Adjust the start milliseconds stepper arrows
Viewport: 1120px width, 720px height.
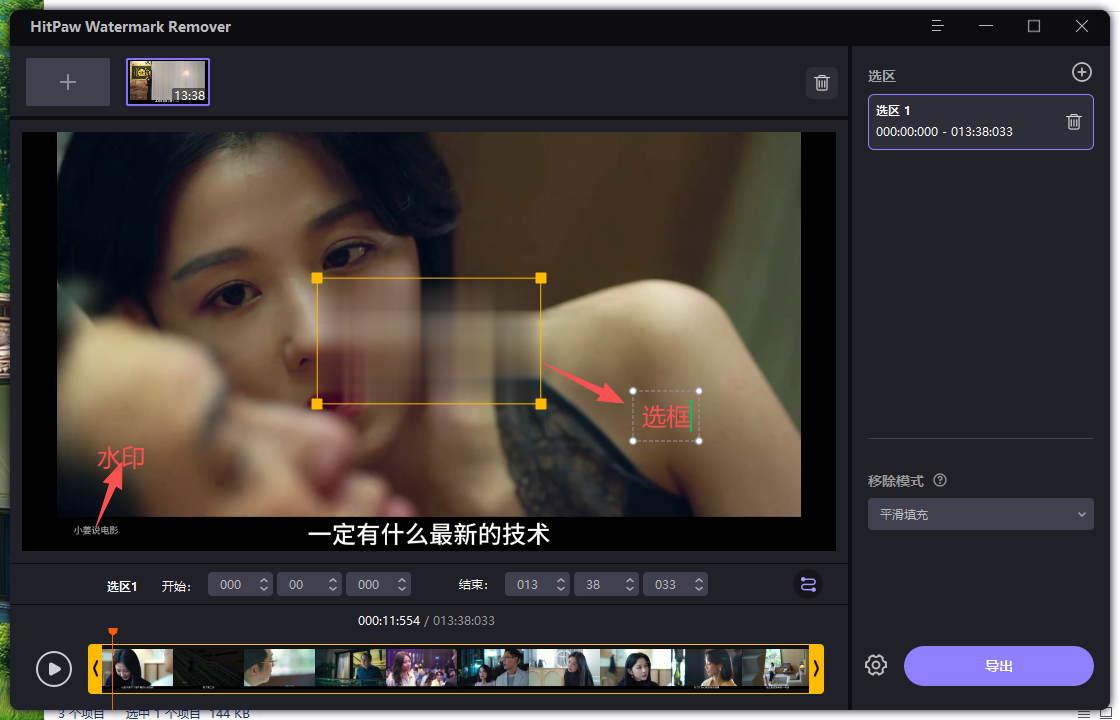coord(402,584)
